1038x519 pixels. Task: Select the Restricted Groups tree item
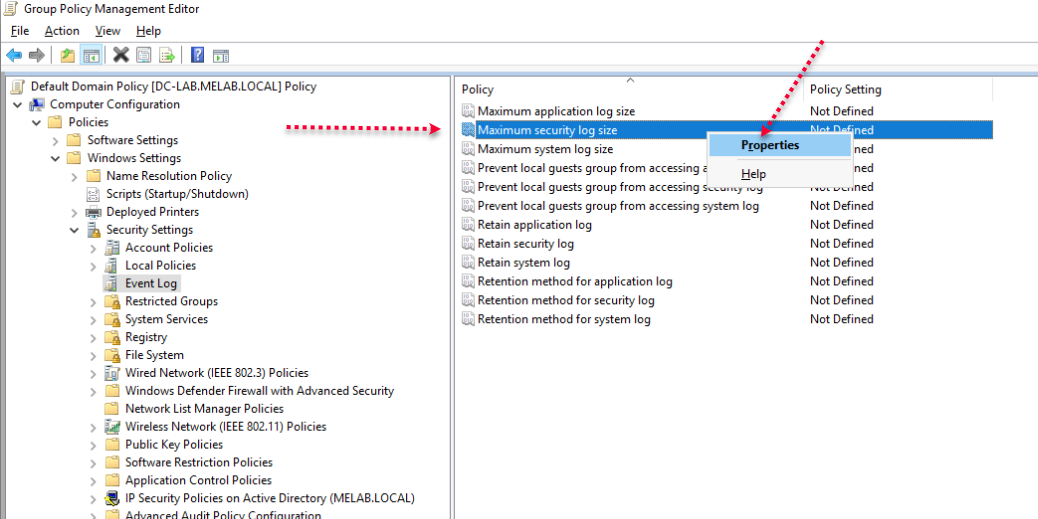[171, 301]
